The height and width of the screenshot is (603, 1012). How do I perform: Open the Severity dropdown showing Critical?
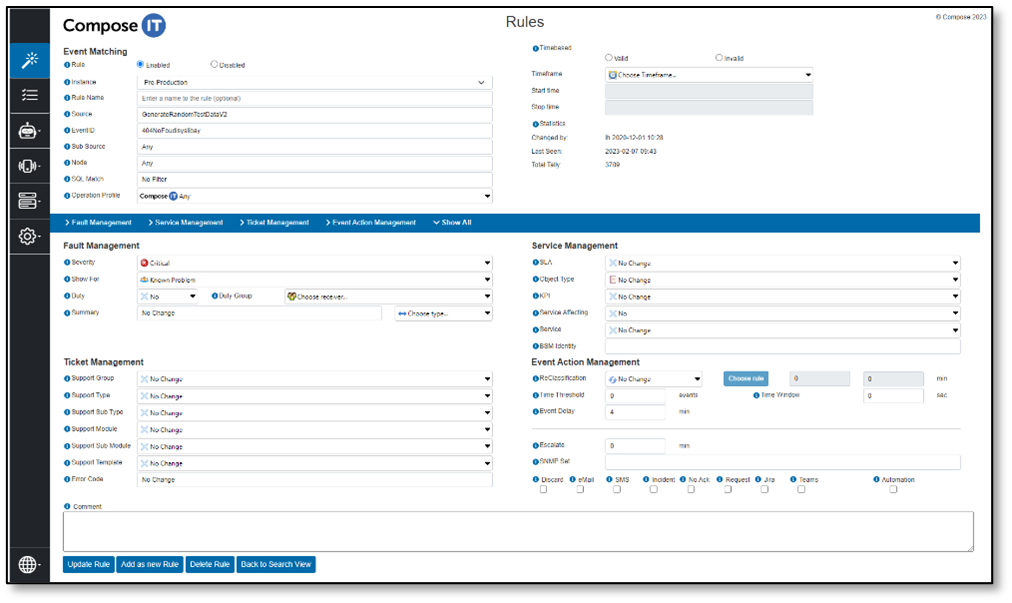[x=314, y=263]
